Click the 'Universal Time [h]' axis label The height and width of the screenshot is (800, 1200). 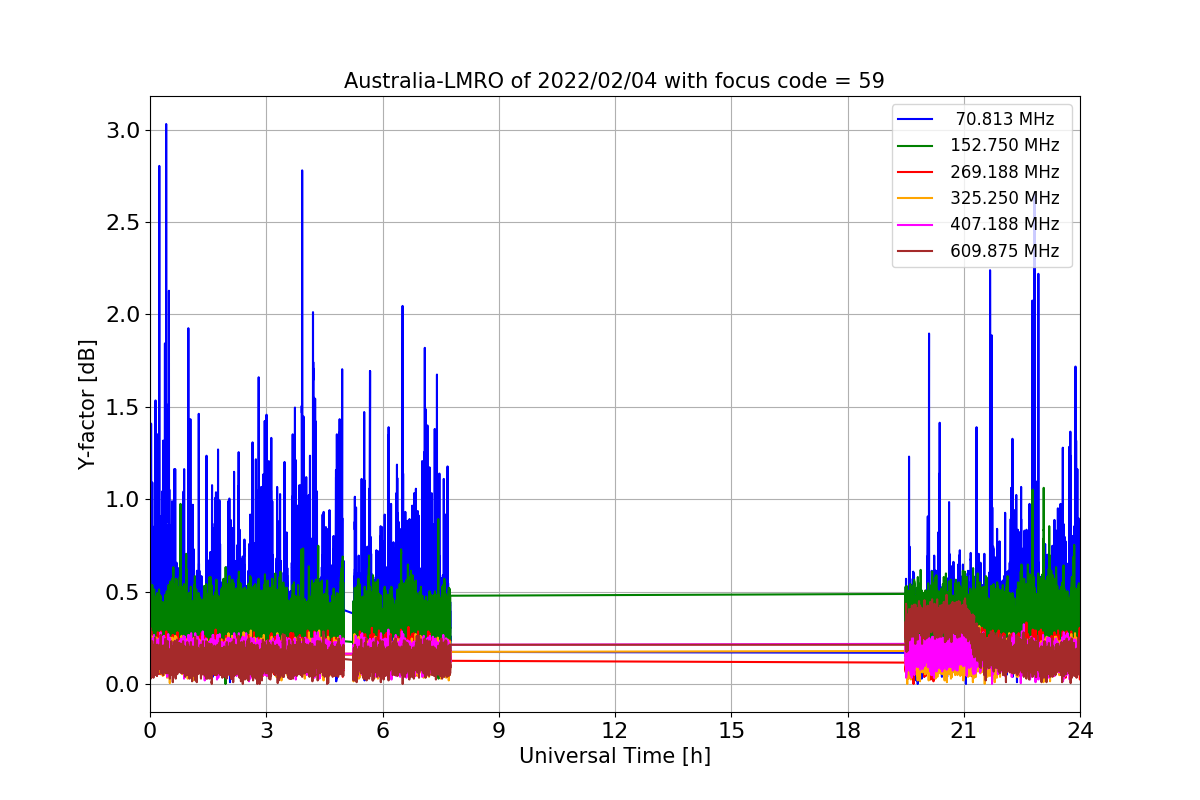614,756
